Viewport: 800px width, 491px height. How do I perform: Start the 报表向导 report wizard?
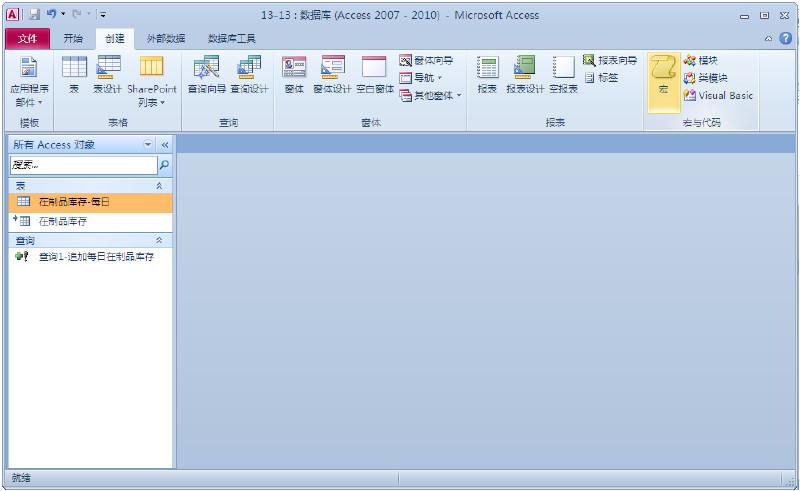610,61
